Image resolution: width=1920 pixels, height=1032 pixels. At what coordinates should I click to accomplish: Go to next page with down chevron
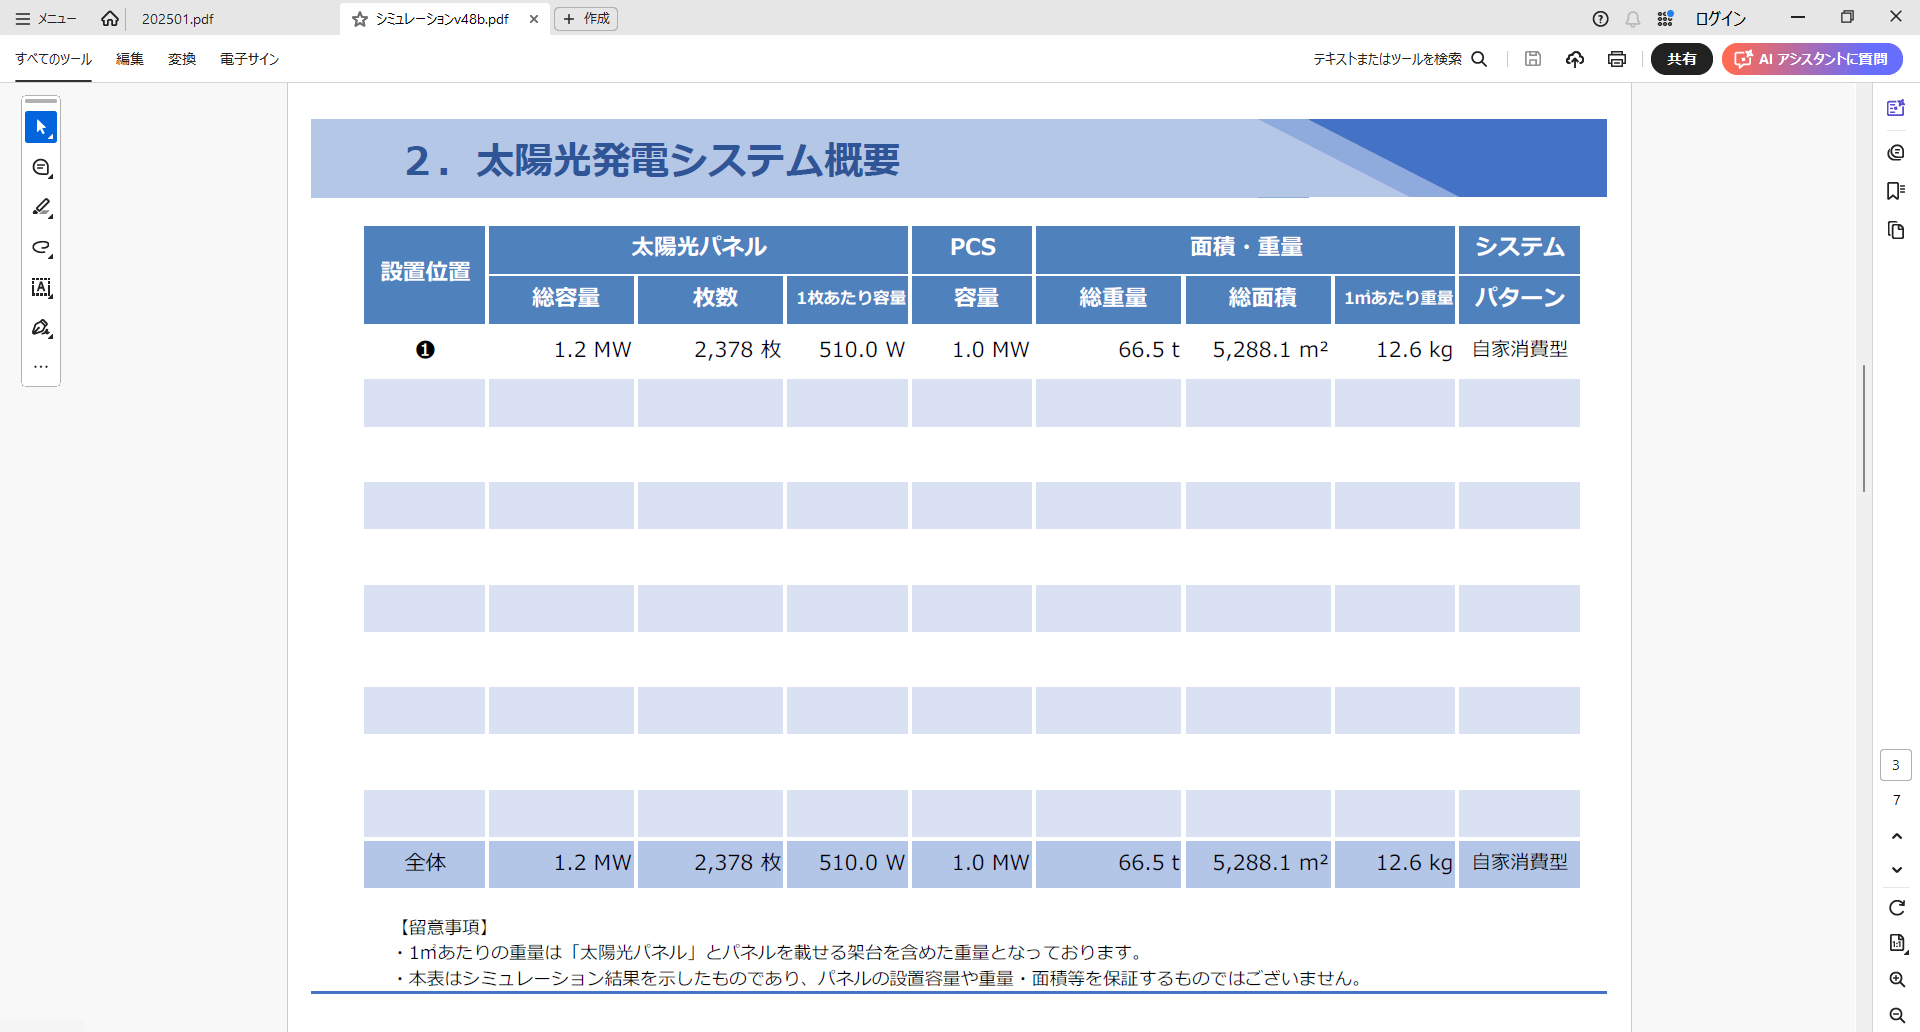point(1896,870)
